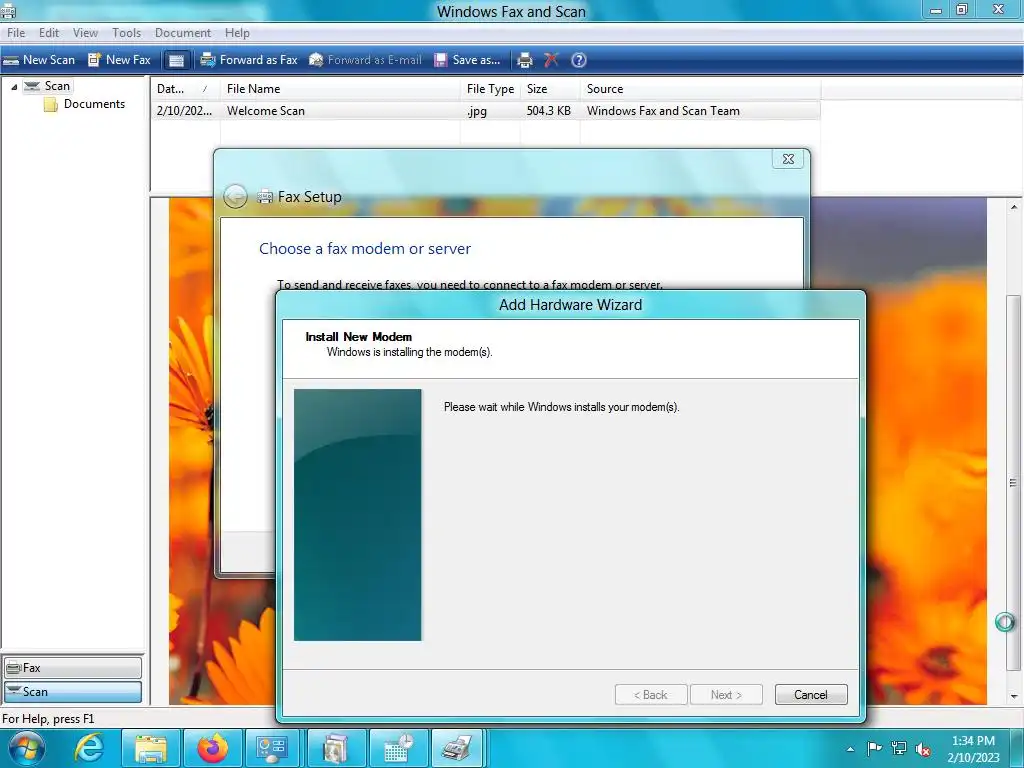Image resolution: width=1024 pixels, height=768 pixels.
Task: Open the View menu
Action: click(x=85, y=33)
